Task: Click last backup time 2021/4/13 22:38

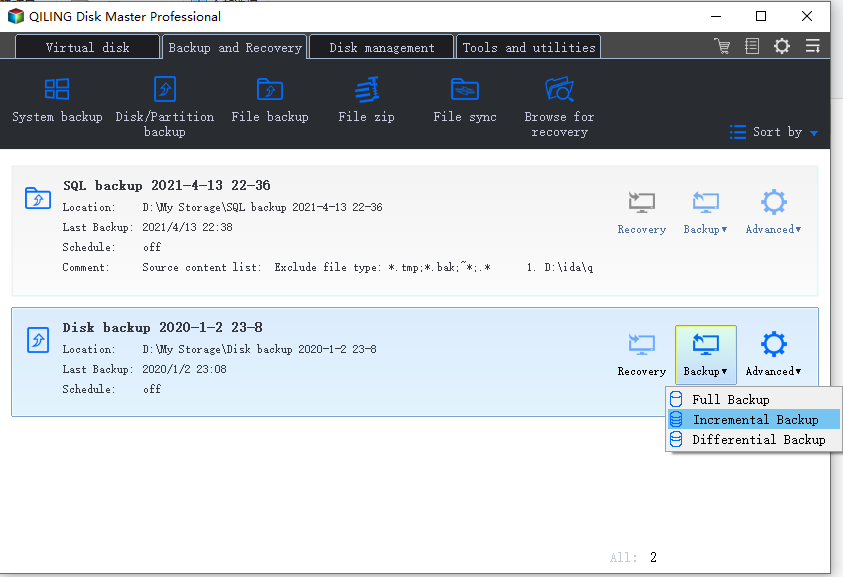Action: (187, 227)
